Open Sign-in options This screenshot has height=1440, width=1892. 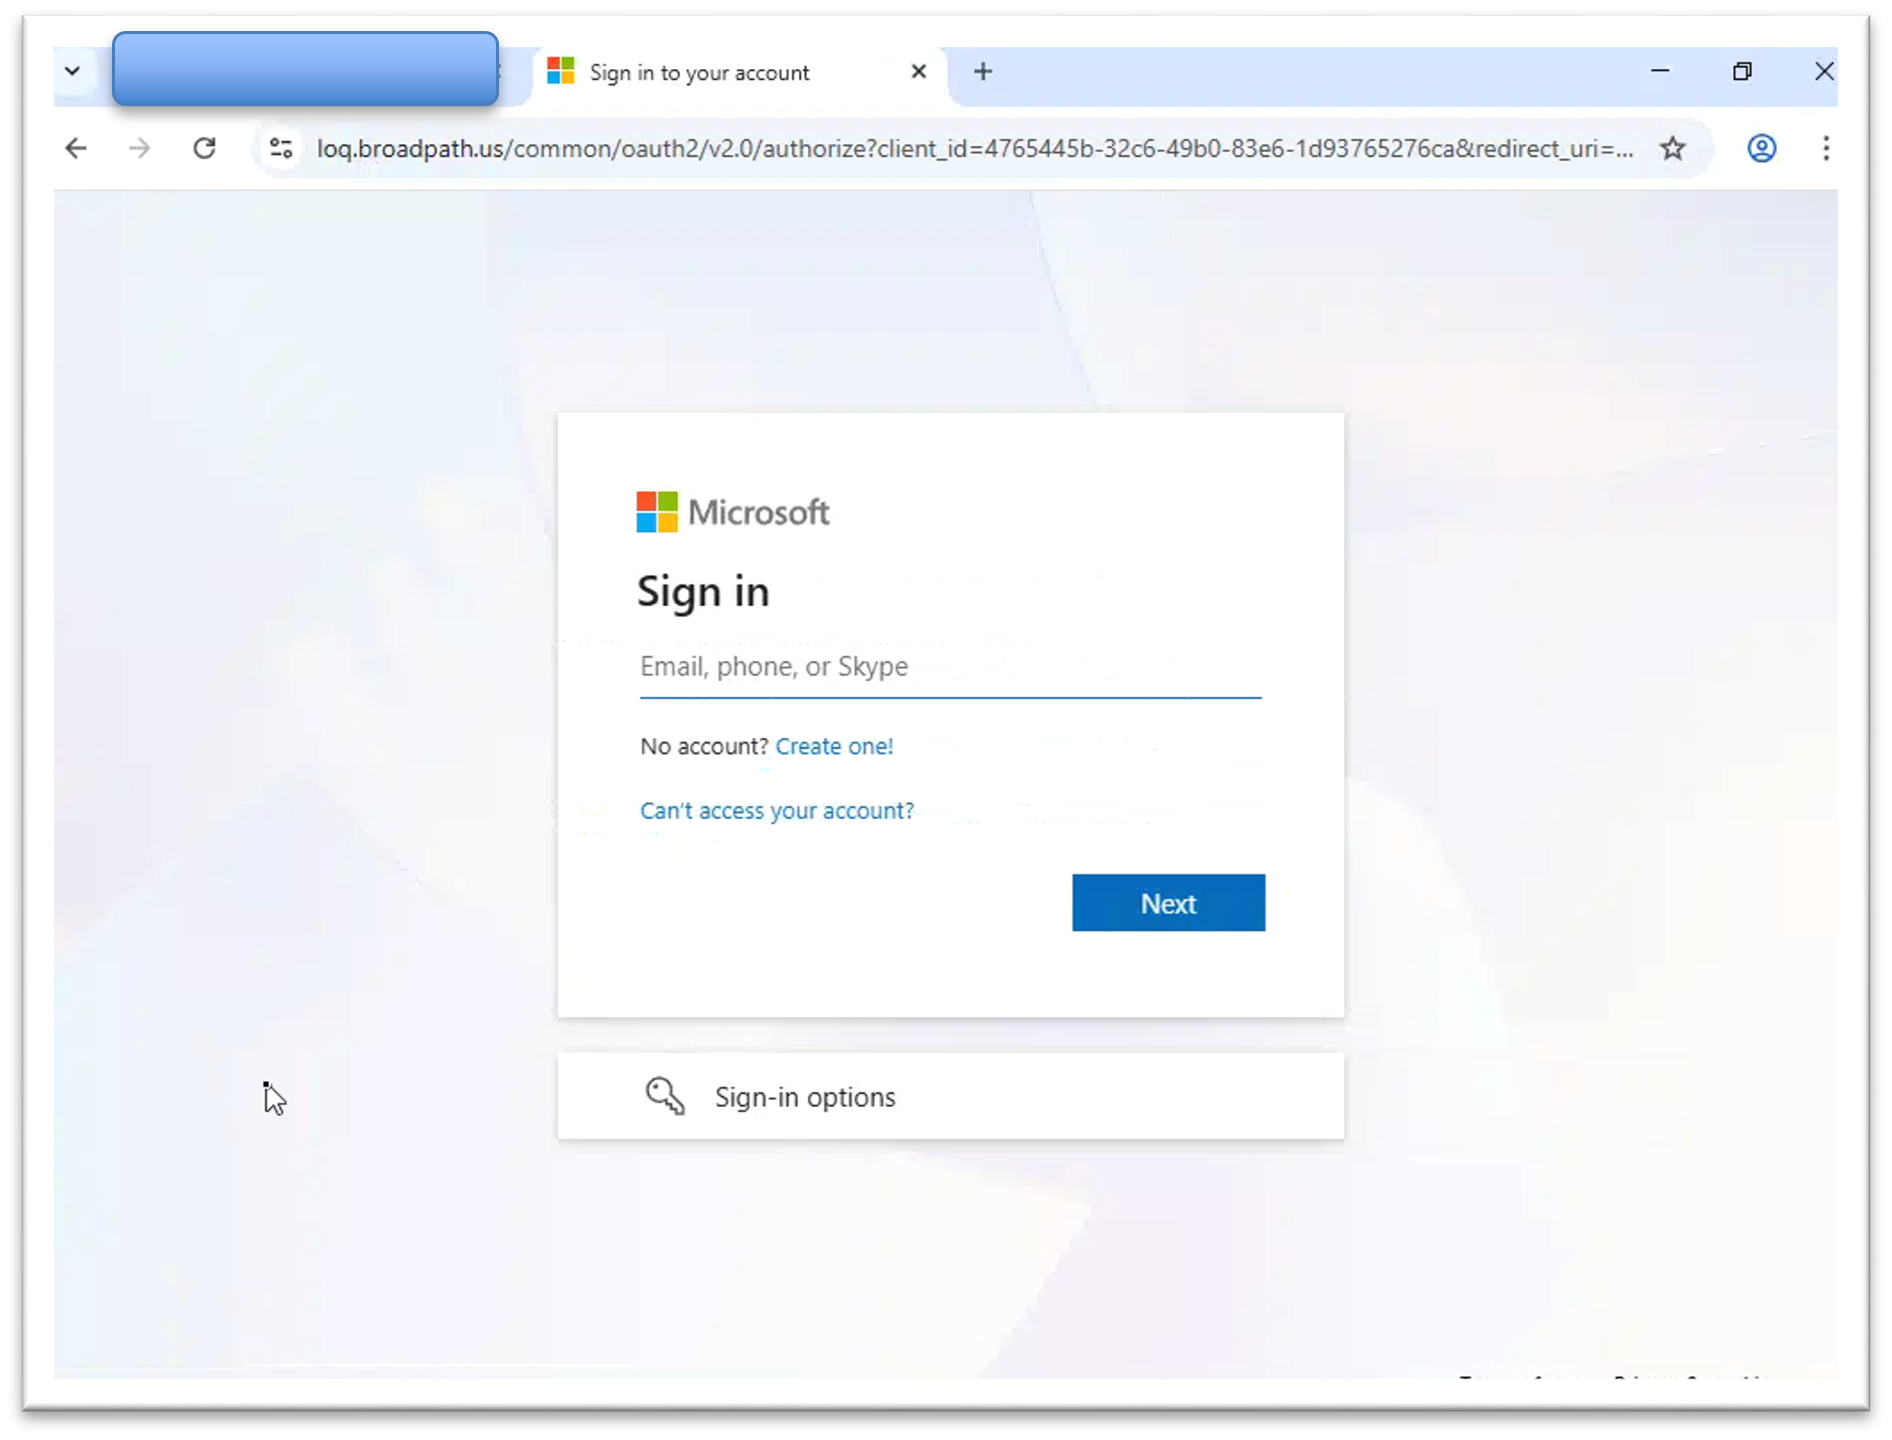tap(950, 1096)
